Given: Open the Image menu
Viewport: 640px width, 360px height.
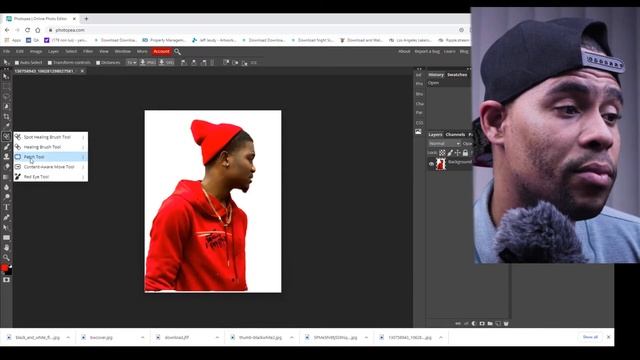Looking at the screenshot, I should pos(36,51).
